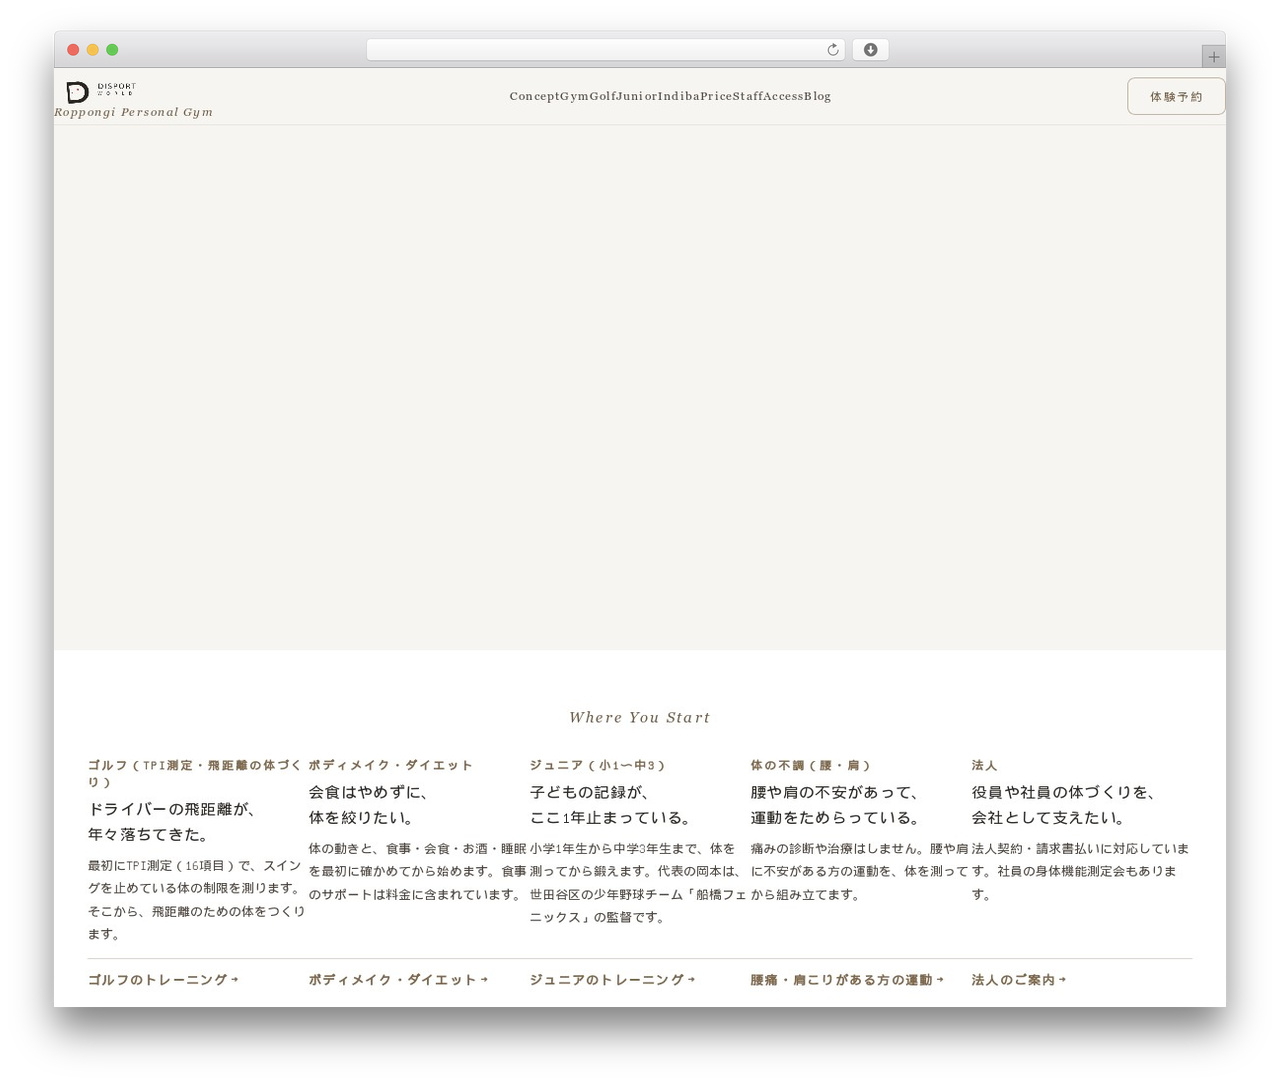
Task: Click the Where You Start heading
Action: click(x=640, y=717)
